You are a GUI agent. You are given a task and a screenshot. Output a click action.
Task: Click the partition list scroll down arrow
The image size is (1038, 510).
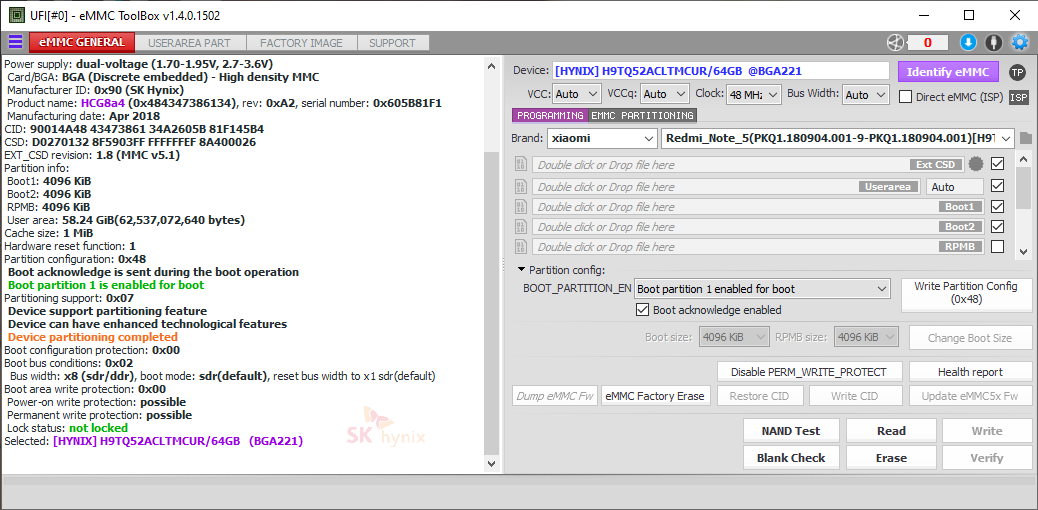(1023, 250)
